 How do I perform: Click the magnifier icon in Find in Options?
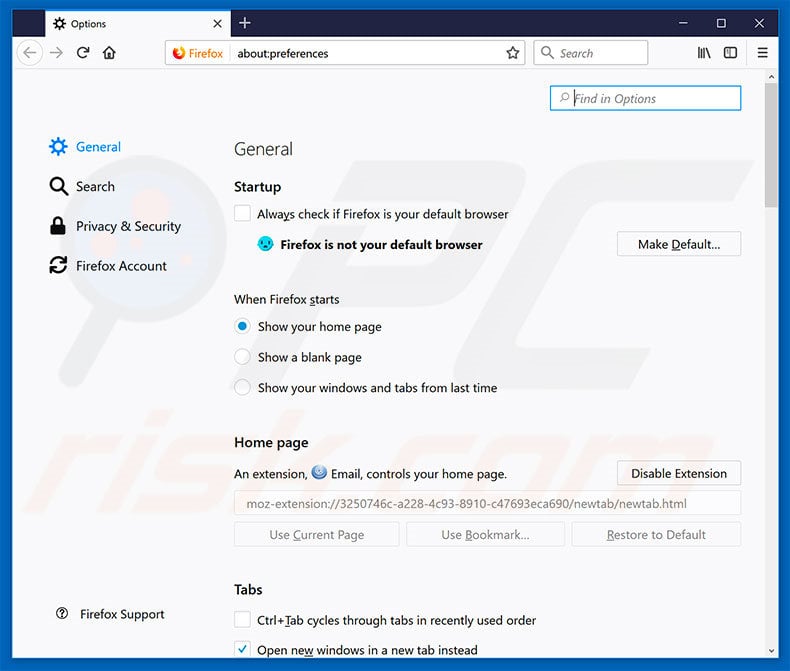coord(564,97)
